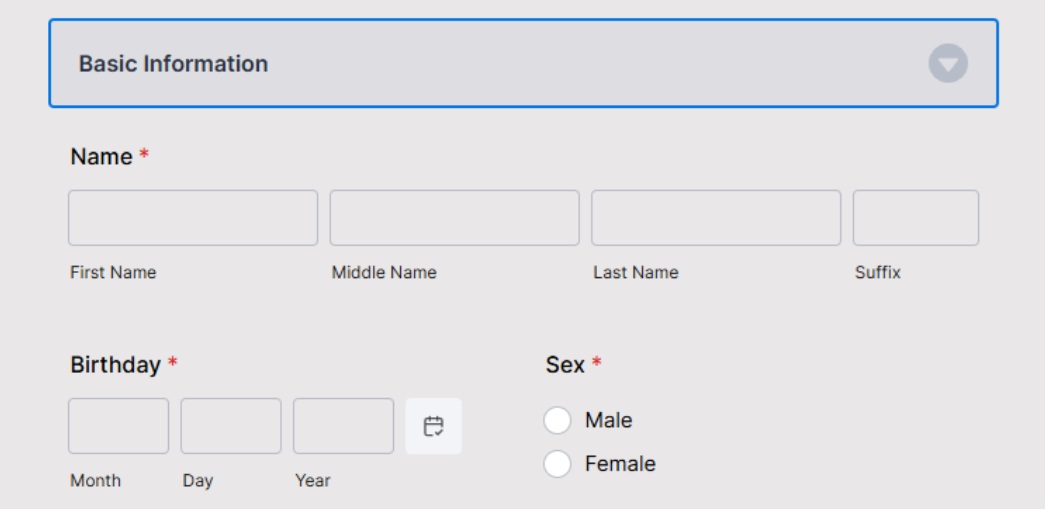Focus the Middle Name input field
The width and height of the screenshot is (1045, 509).
(455, 218)
